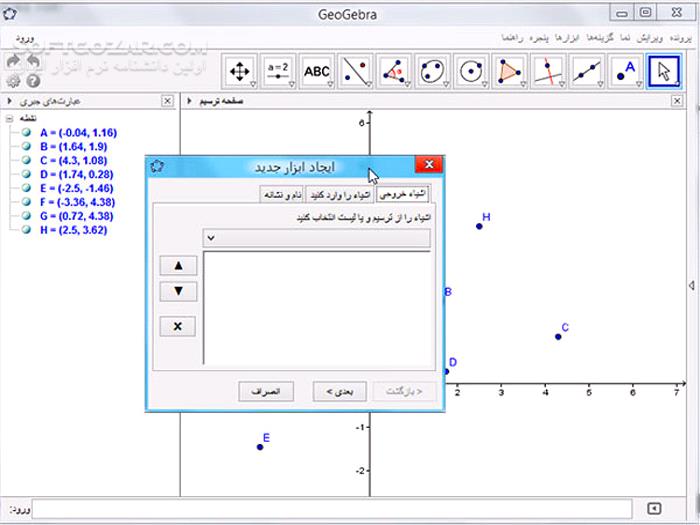Select the Line through two points tool
The width and height of the screenshot is (700, 525).
[587, 71]
